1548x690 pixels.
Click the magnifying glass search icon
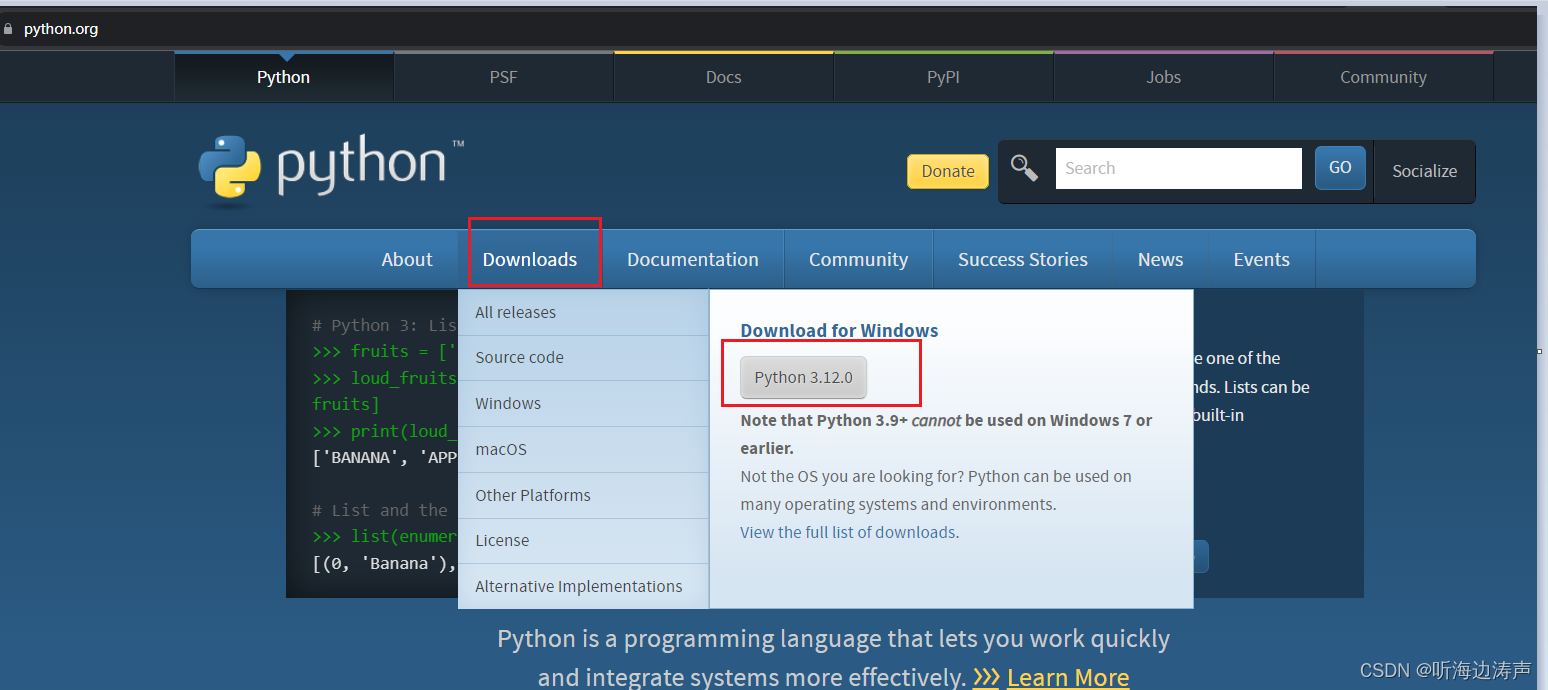point(1024,168)
